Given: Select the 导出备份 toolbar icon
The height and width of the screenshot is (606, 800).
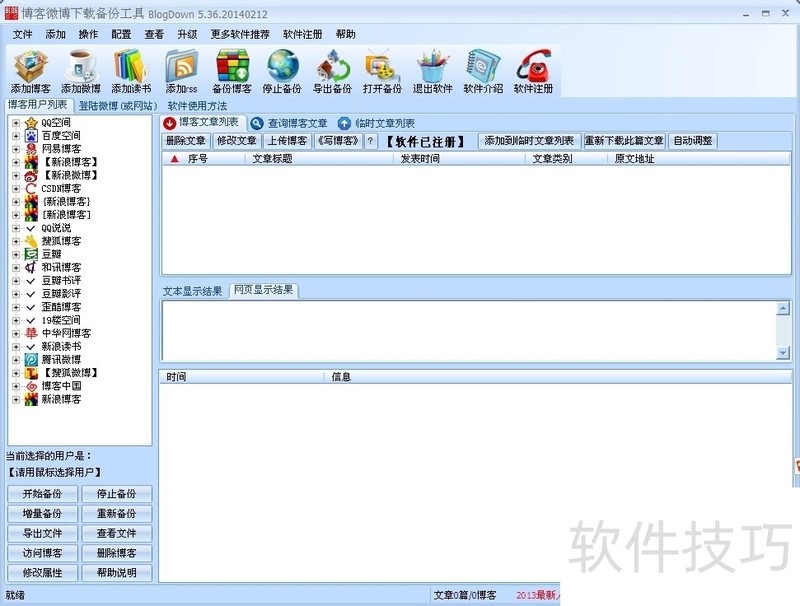Looking at the screenshot, I should 332,67.
